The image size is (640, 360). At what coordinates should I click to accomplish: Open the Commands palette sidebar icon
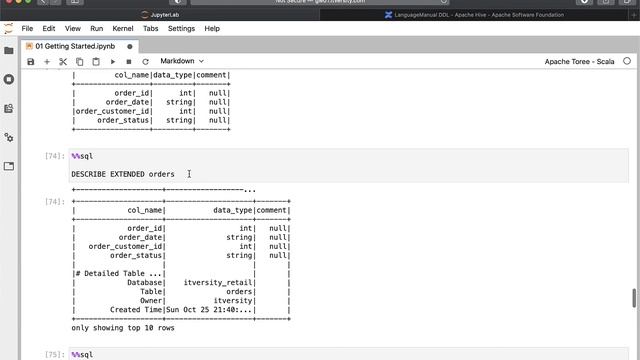click(x=9, y=109)
